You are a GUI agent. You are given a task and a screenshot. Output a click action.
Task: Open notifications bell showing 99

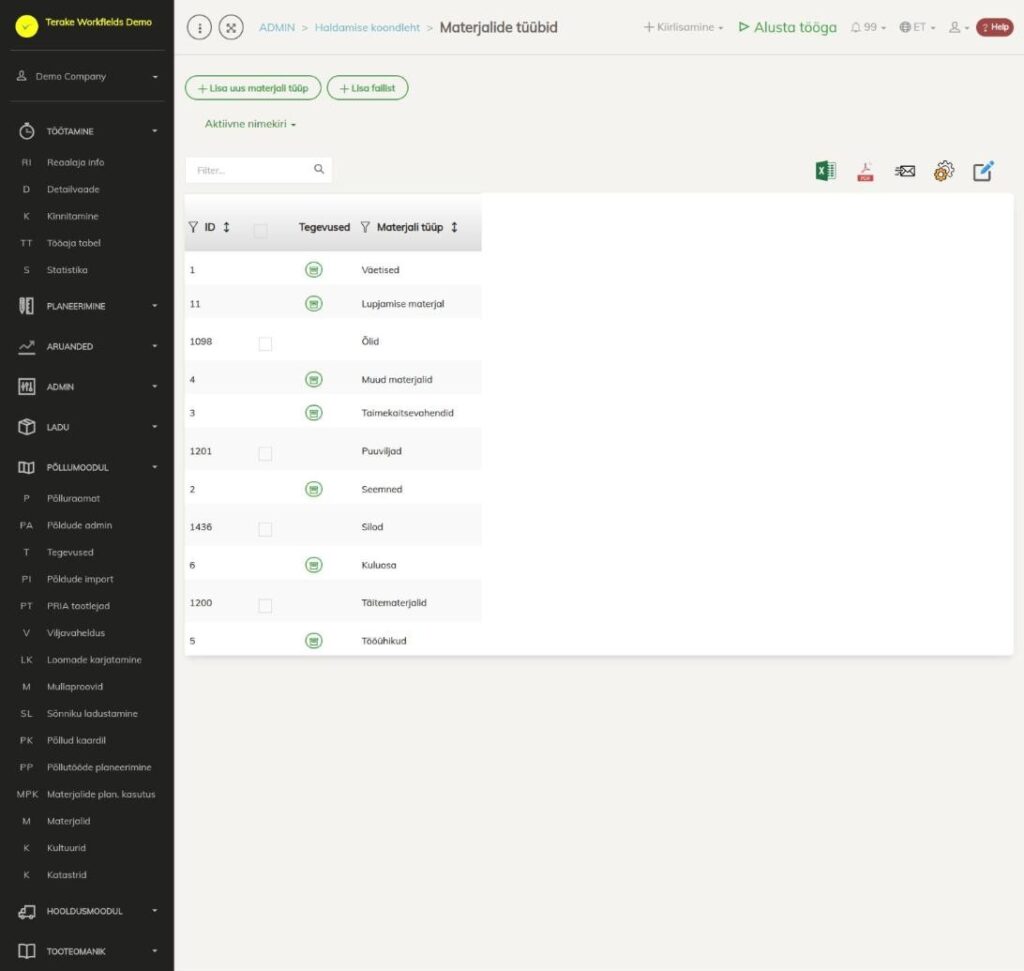tap(868, 27)
